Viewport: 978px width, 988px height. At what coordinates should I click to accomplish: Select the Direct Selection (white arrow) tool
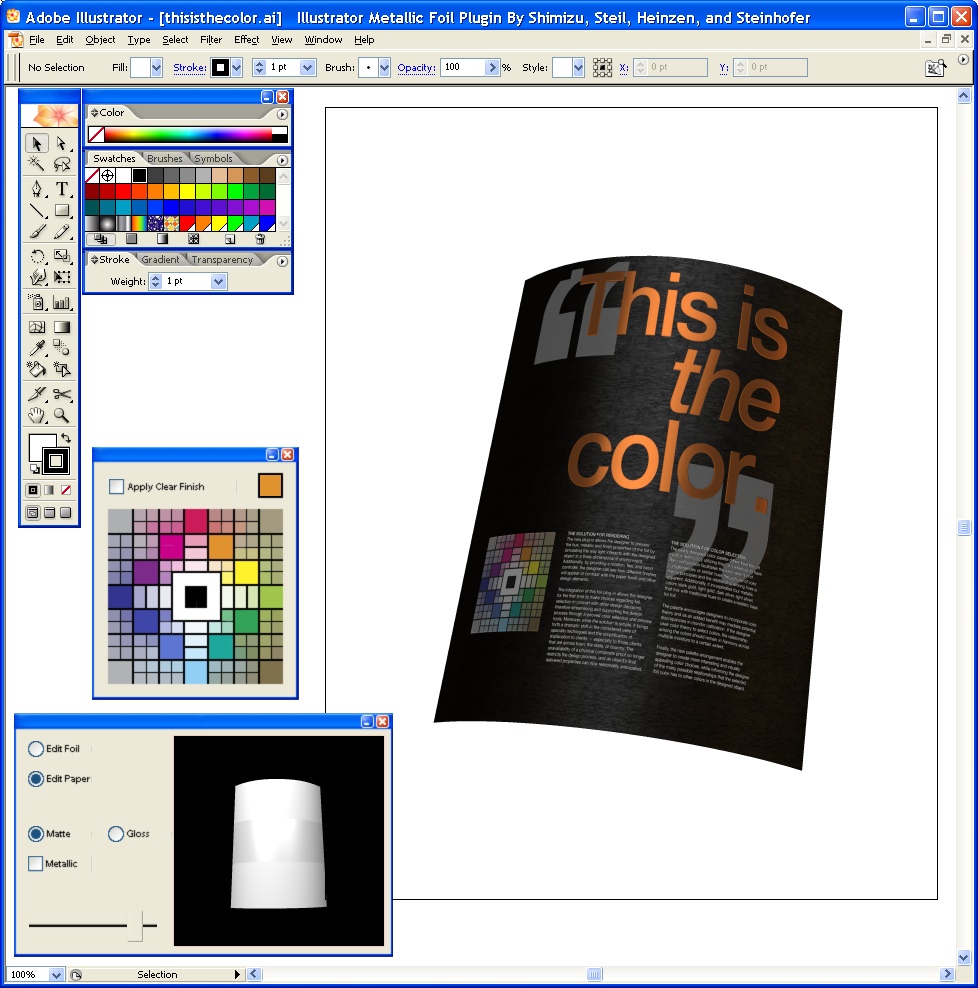click(62, 144)
